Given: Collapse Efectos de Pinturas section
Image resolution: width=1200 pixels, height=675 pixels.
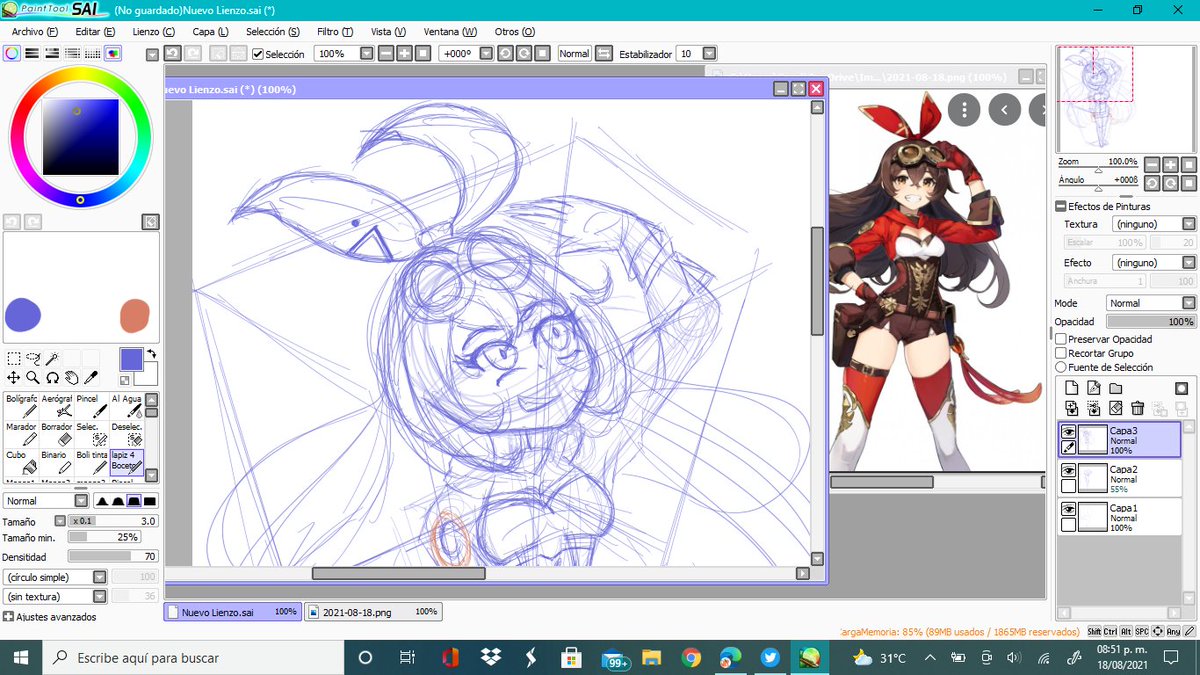Looking at the screenshot, I should coord(1061,206).
